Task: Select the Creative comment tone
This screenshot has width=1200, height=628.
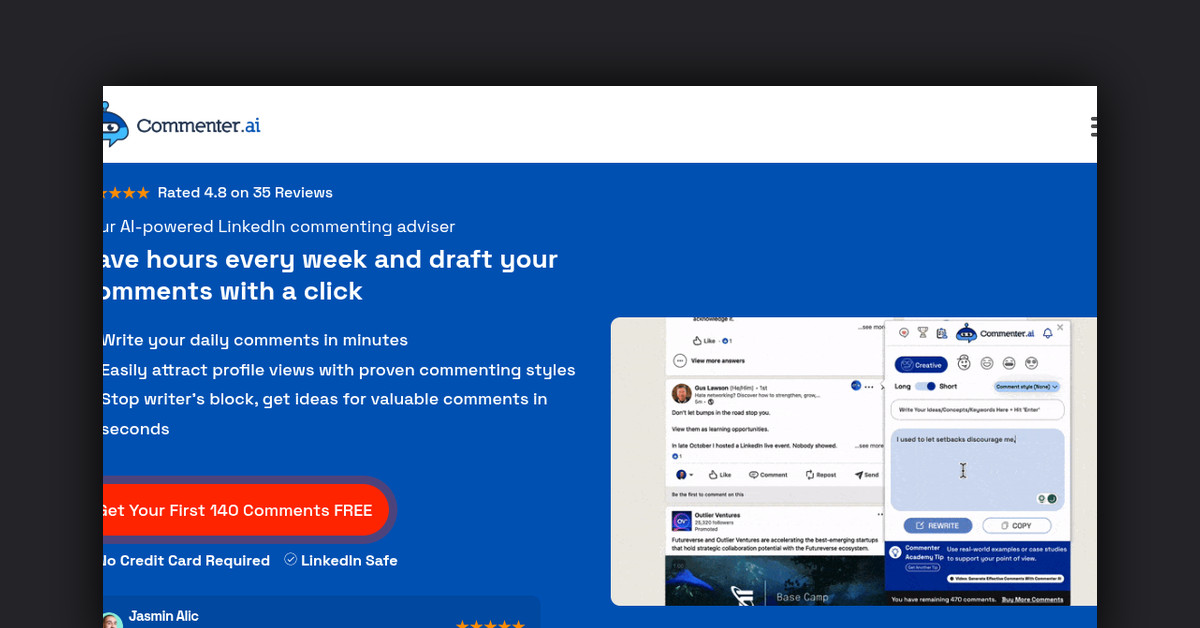Action: tap(921, 365)
